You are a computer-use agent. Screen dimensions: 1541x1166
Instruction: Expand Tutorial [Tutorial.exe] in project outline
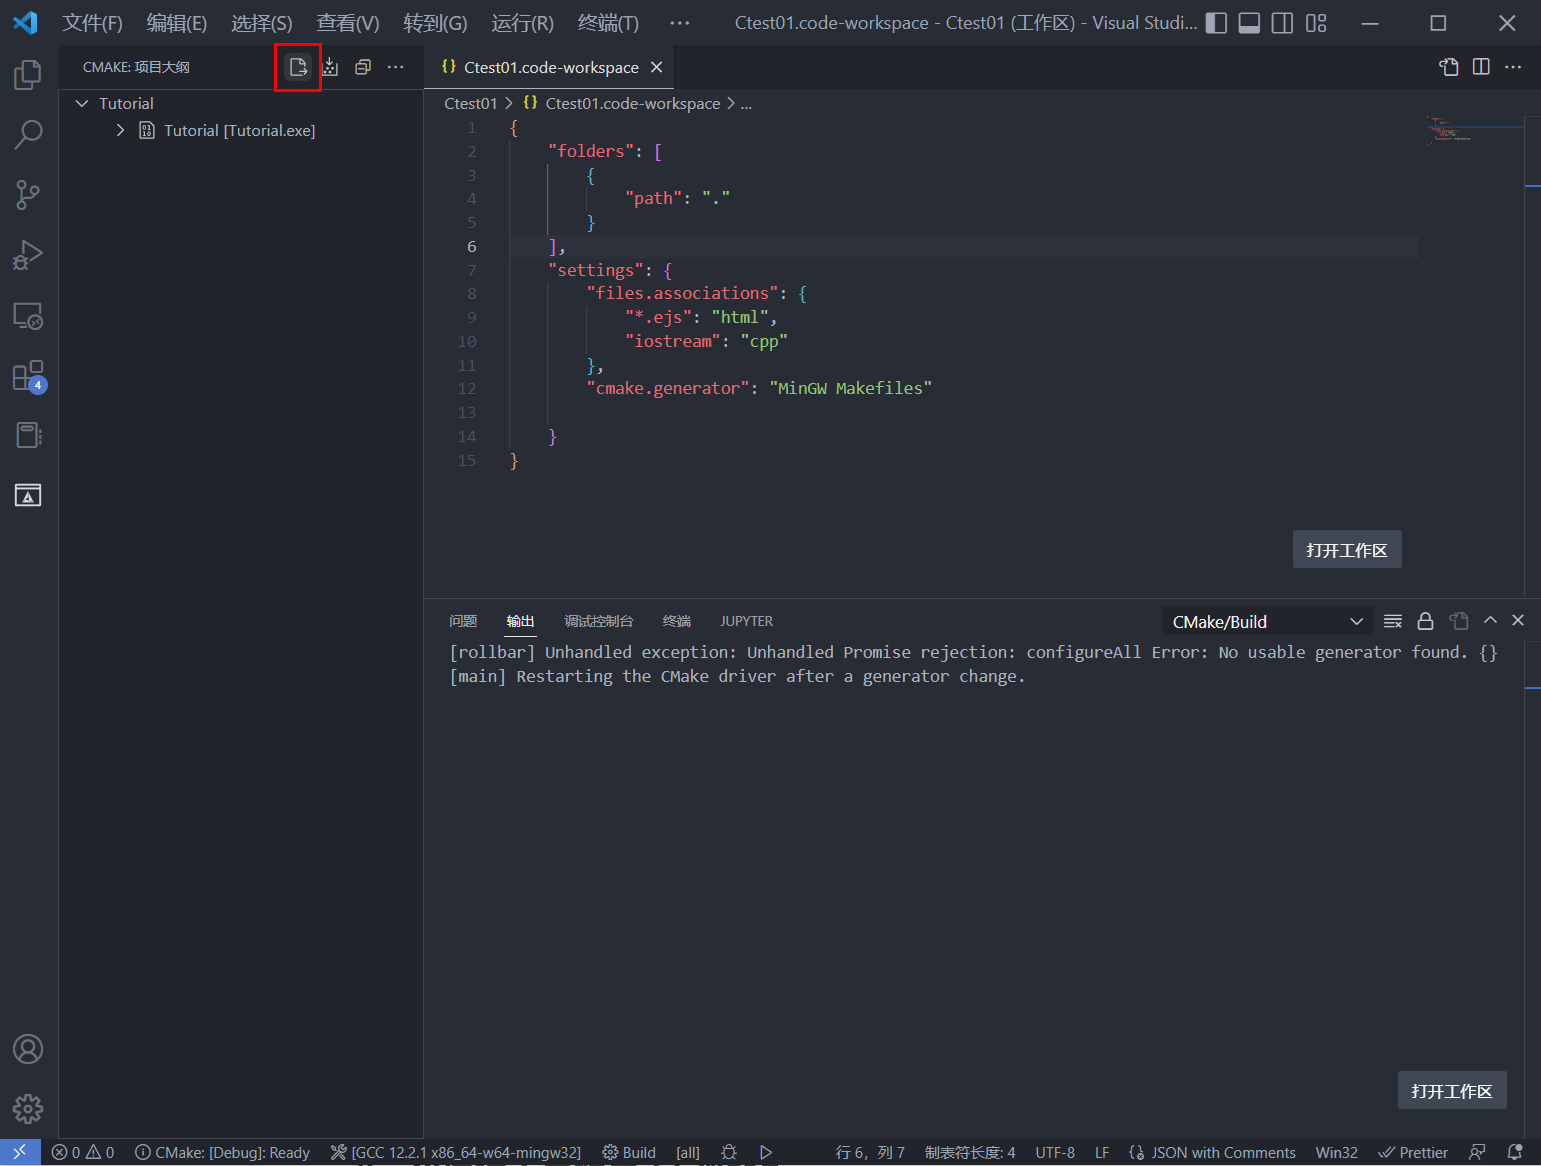[x=120, y=130]
